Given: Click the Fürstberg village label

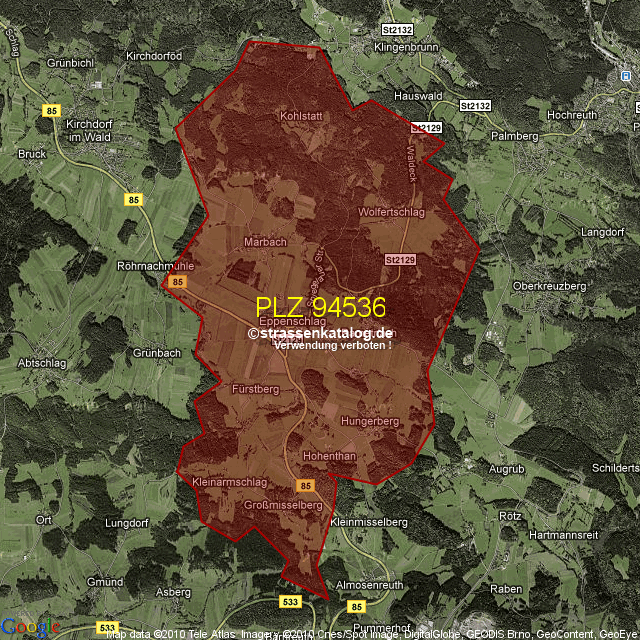Looking at the screenshot, I should 253,387.
